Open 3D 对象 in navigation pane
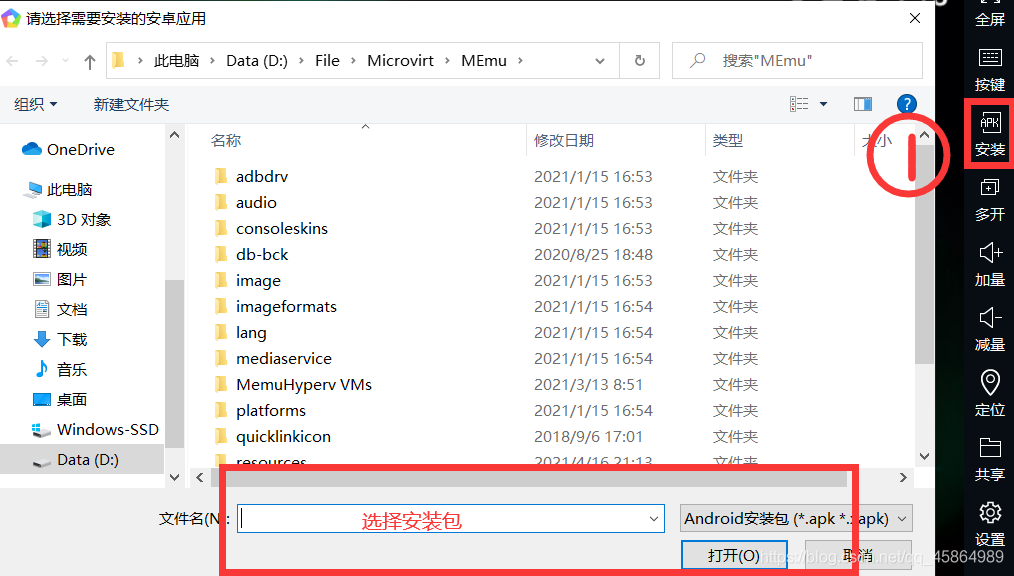1014x576 pixels. click(72, 219)
